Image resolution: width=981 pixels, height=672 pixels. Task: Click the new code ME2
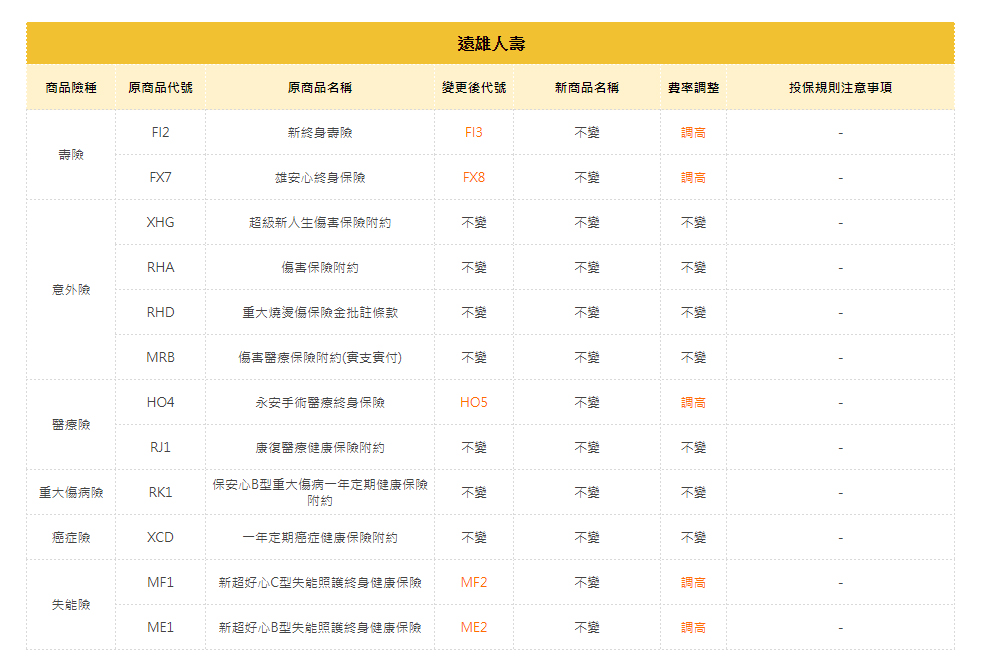[474, 628]
